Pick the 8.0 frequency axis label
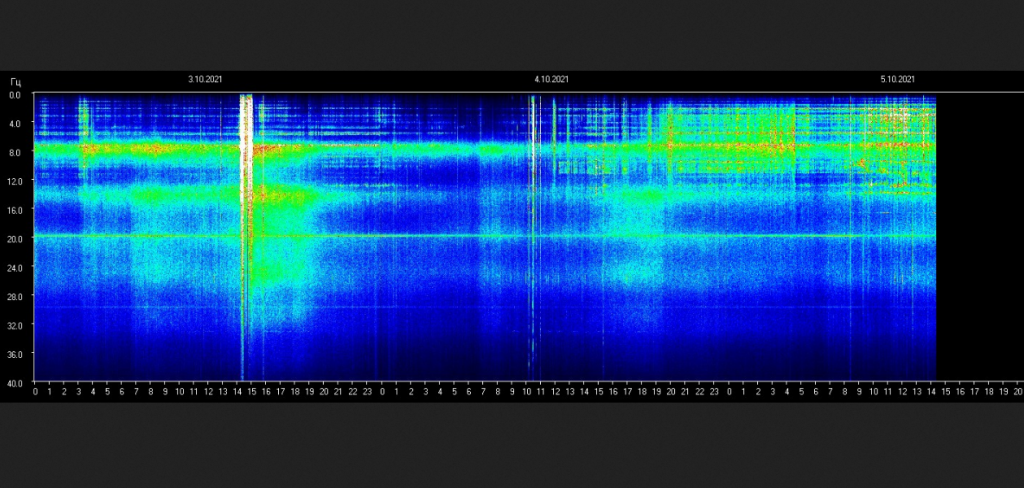1024x488 pixels. click(15, 152)
